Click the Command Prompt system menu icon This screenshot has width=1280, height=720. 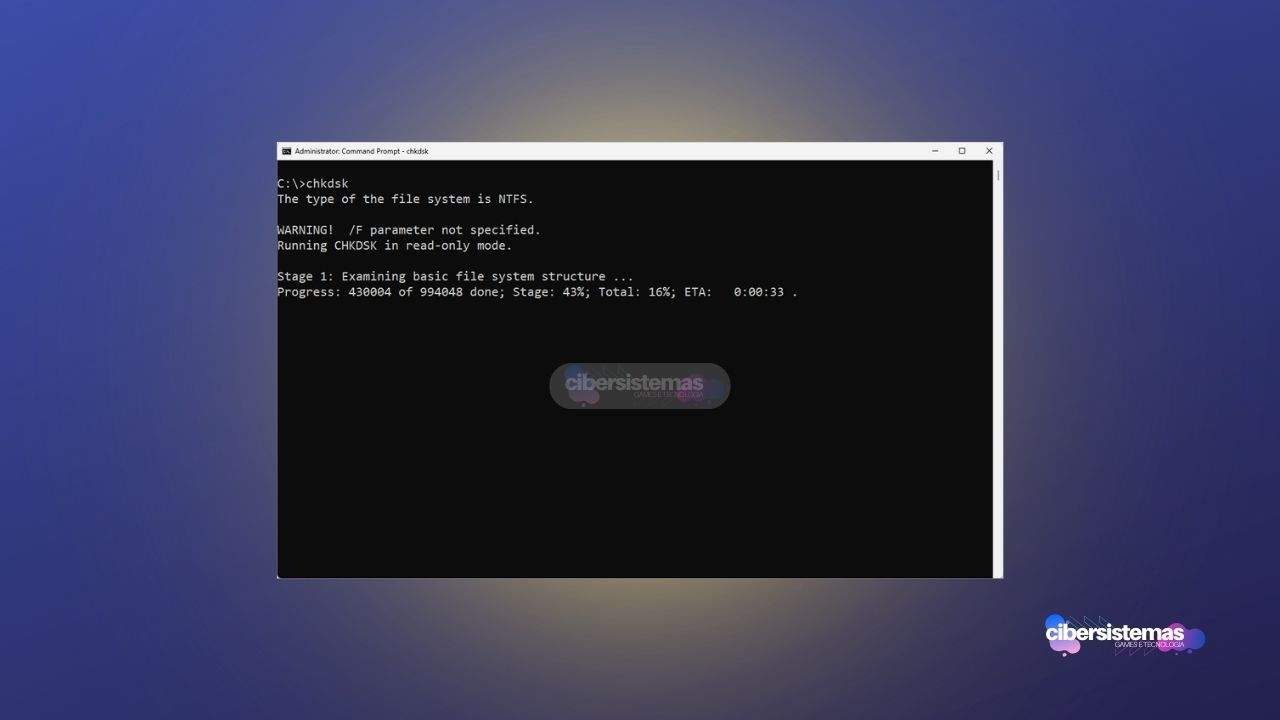point(286,151)
